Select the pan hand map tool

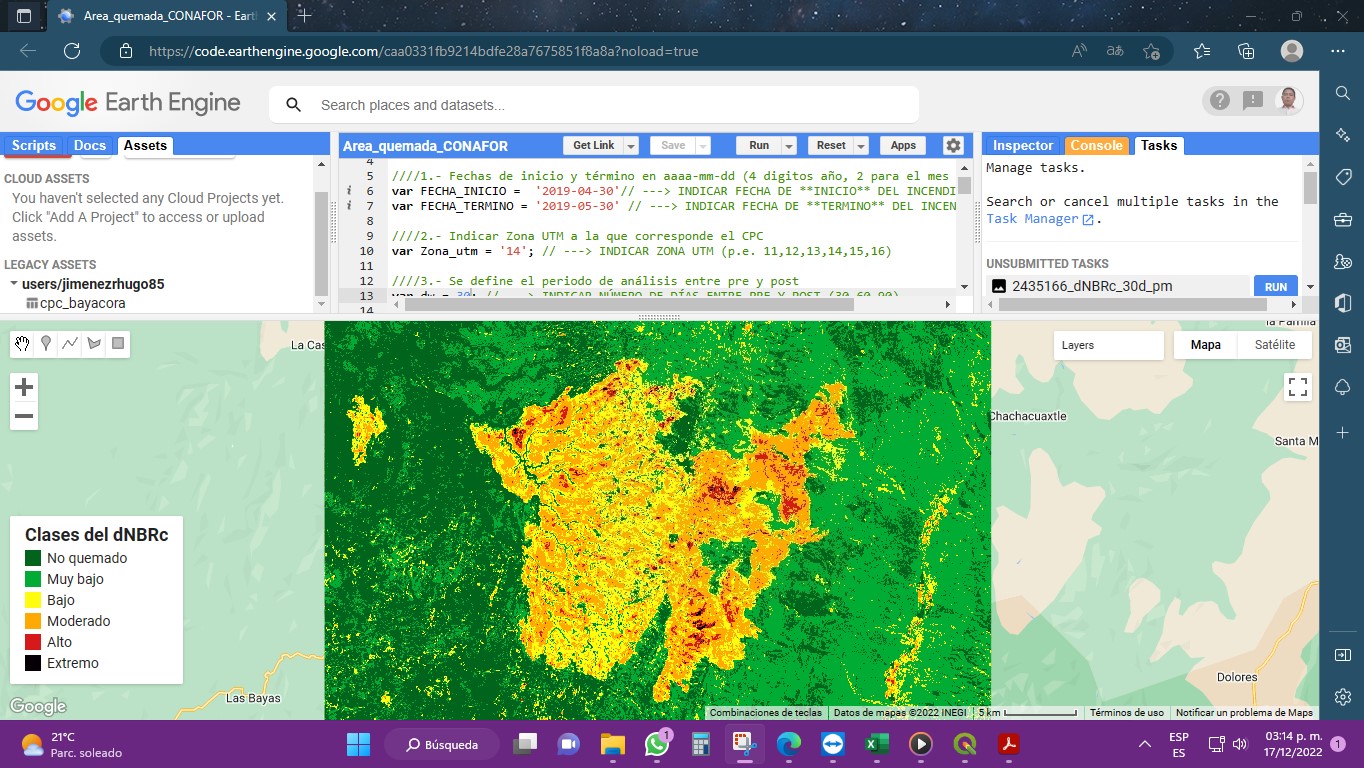click(22, 344)
